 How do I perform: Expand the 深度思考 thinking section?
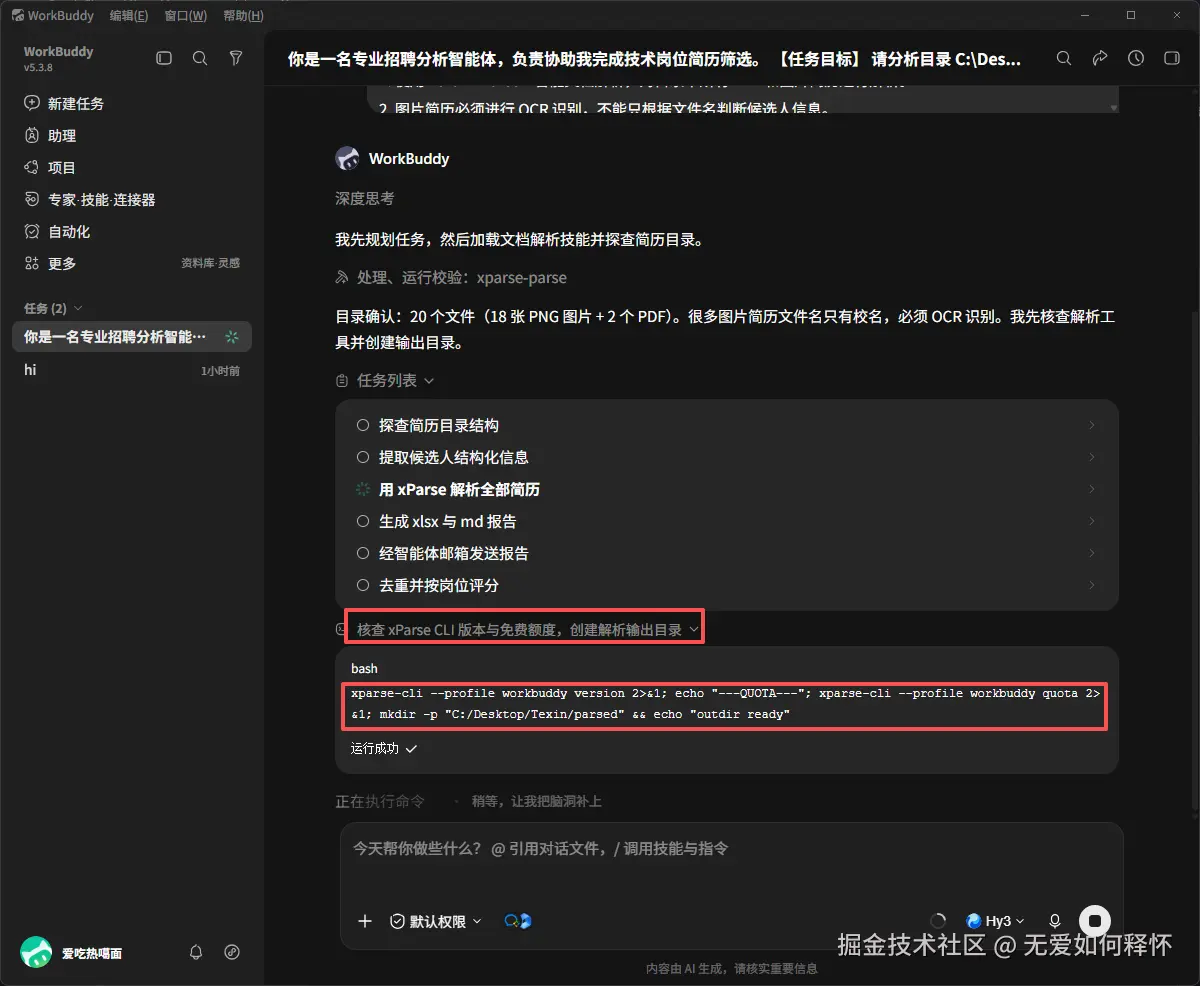pos(364,199)
